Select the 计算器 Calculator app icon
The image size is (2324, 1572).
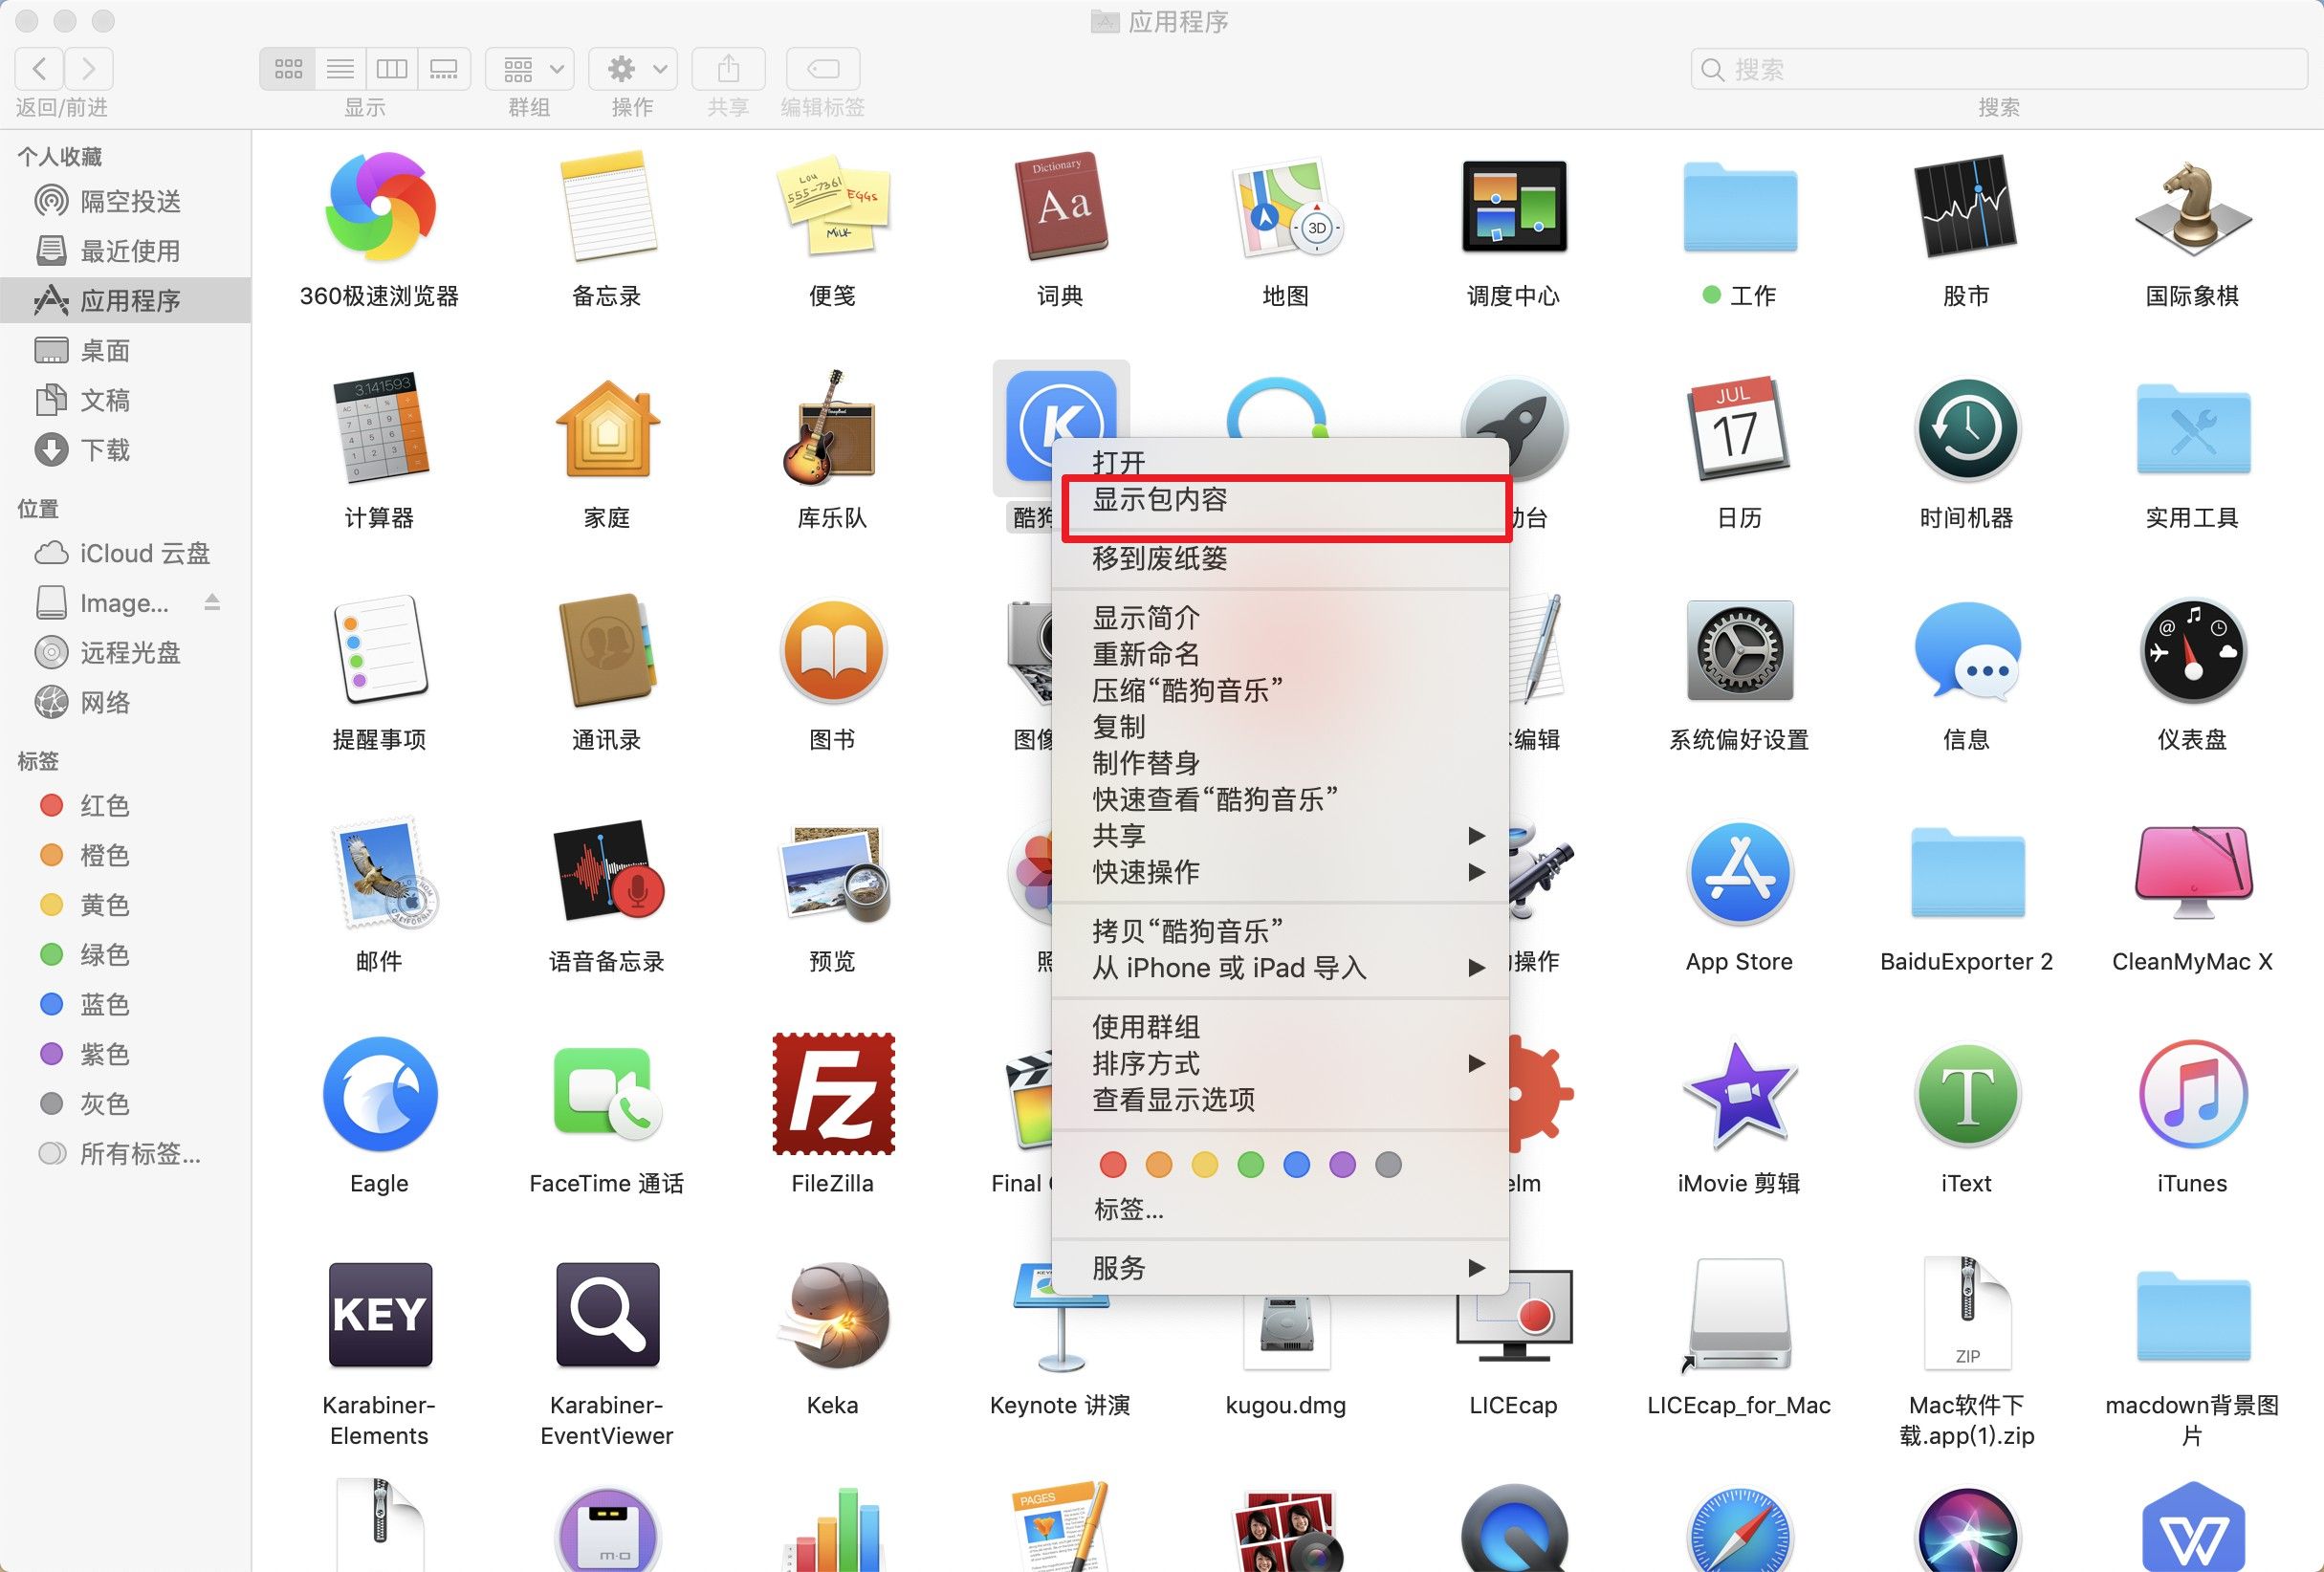coord(379,428)
